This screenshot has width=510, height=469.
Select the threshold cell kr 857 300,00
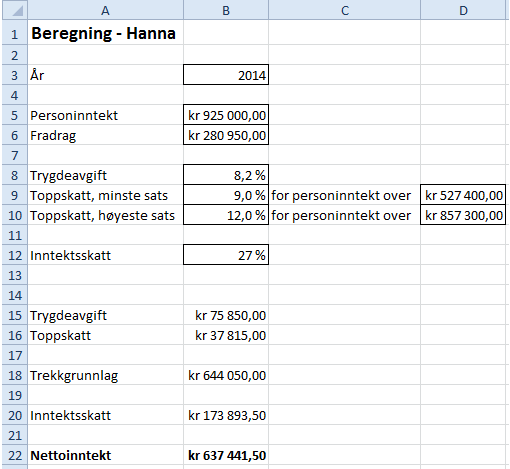[x=463, y=215]
